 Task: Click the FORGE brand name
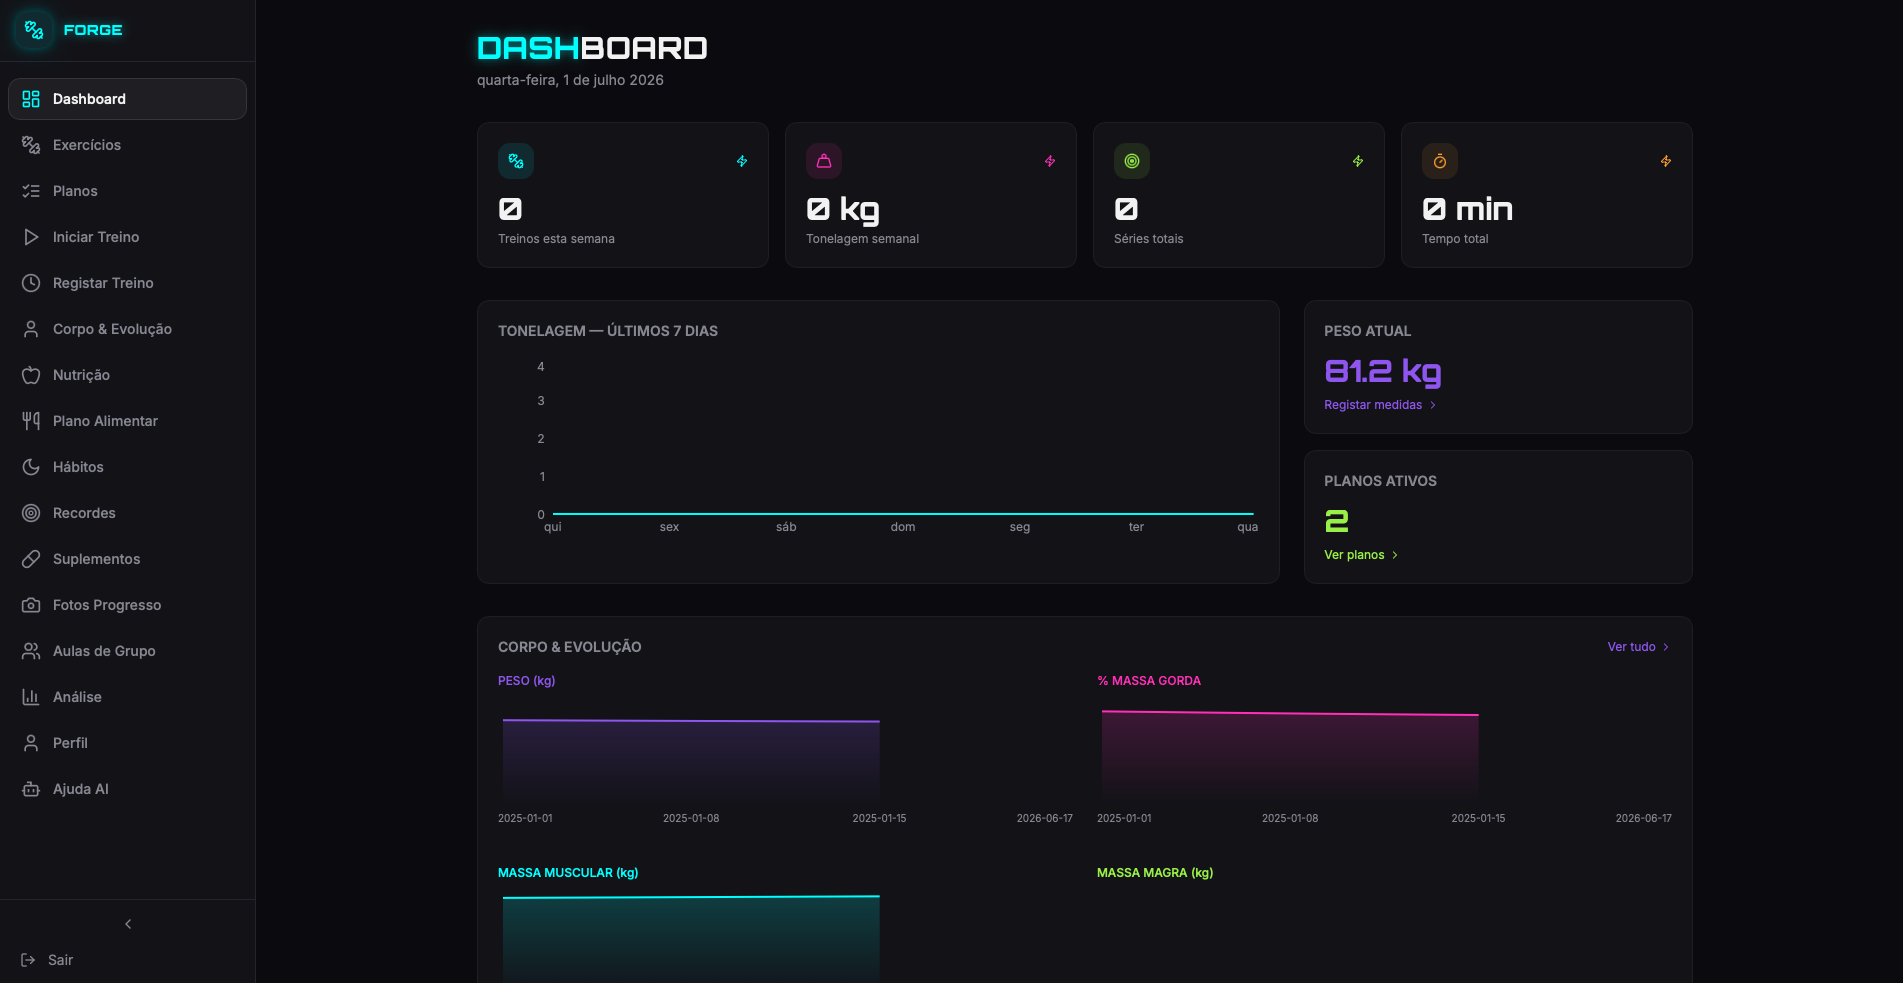tap(93, 30)
